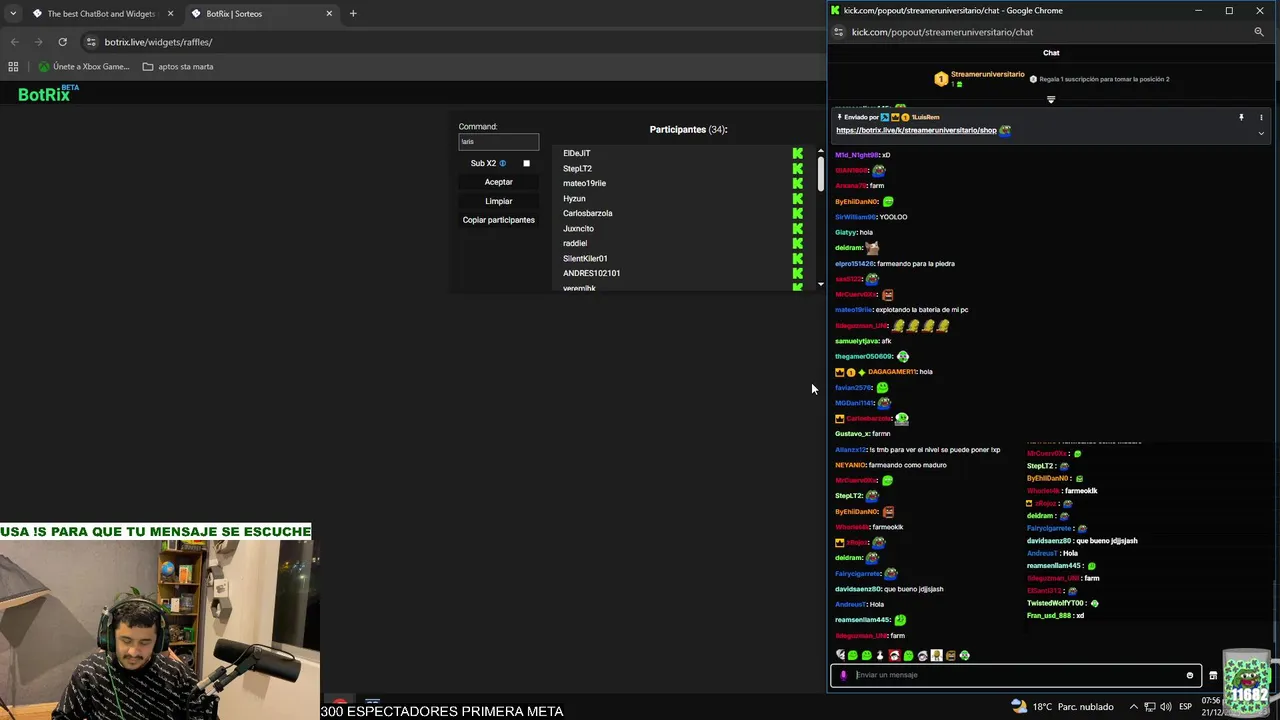
Task: Expand the leaderboard arrow under Streameruniversitario
Action: 1051,99
